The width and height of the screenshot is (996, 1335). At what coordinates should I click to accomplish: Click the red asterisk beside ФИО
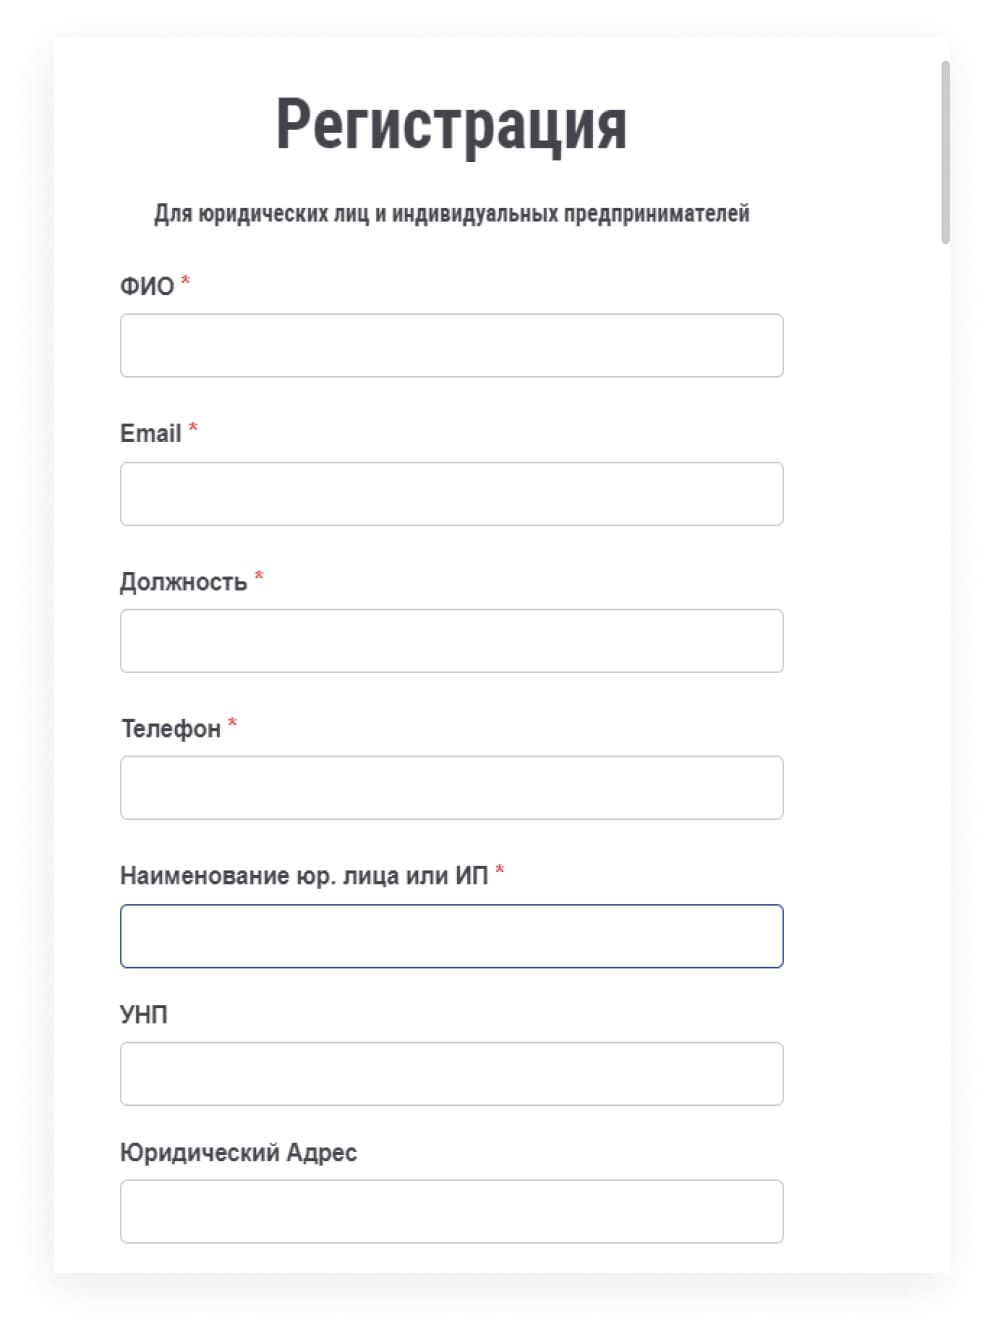coord(185,280)
